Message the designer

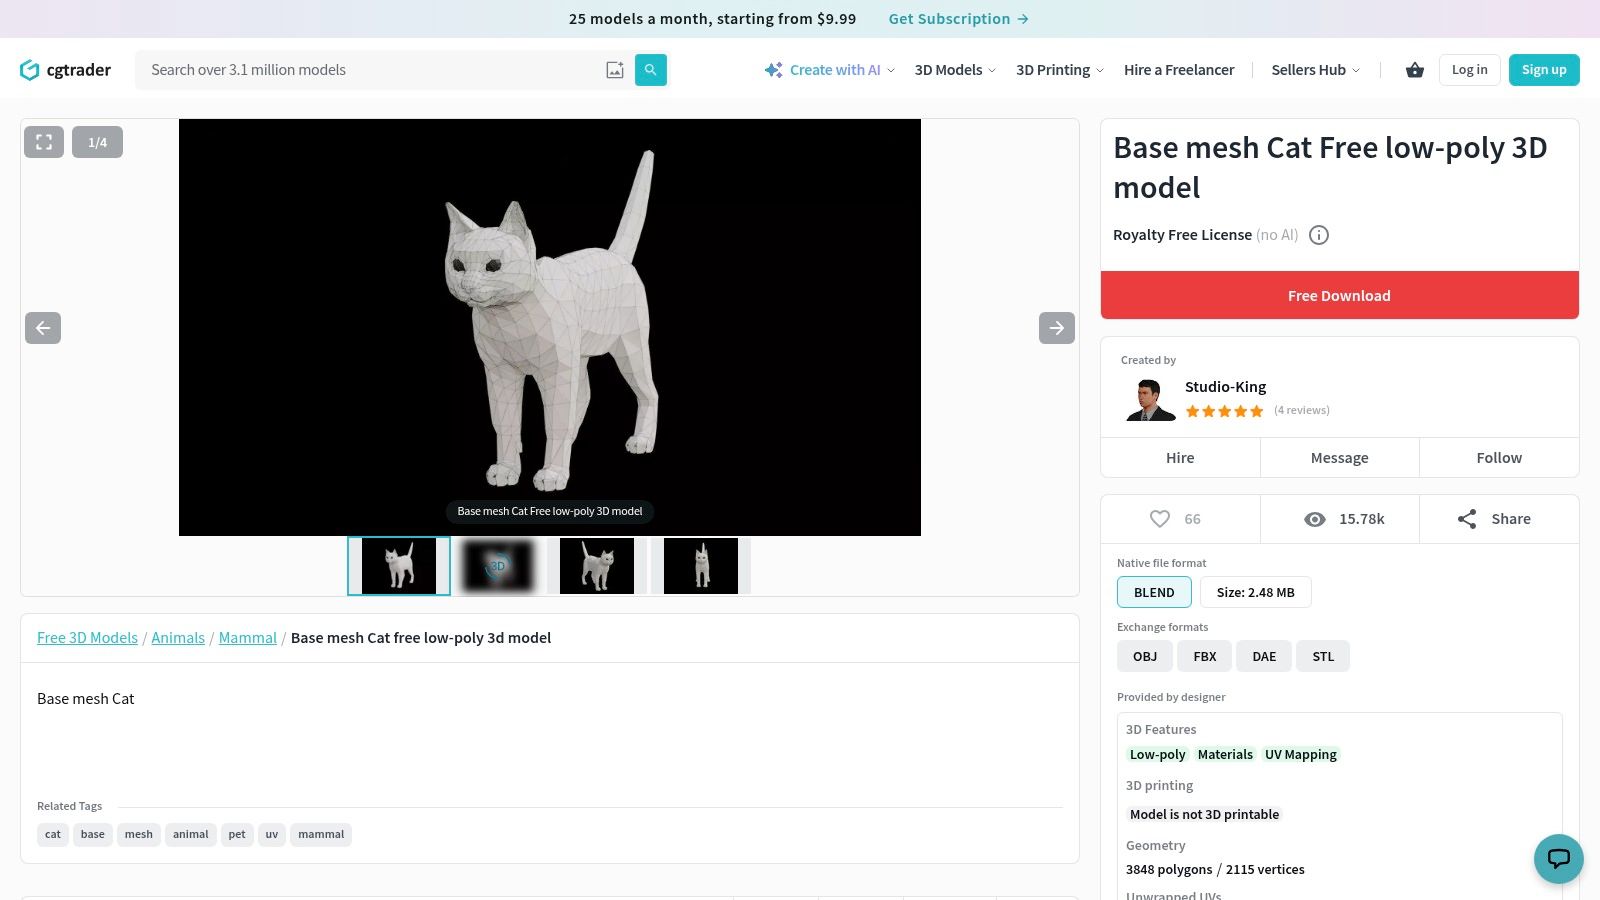[1340, 458]
